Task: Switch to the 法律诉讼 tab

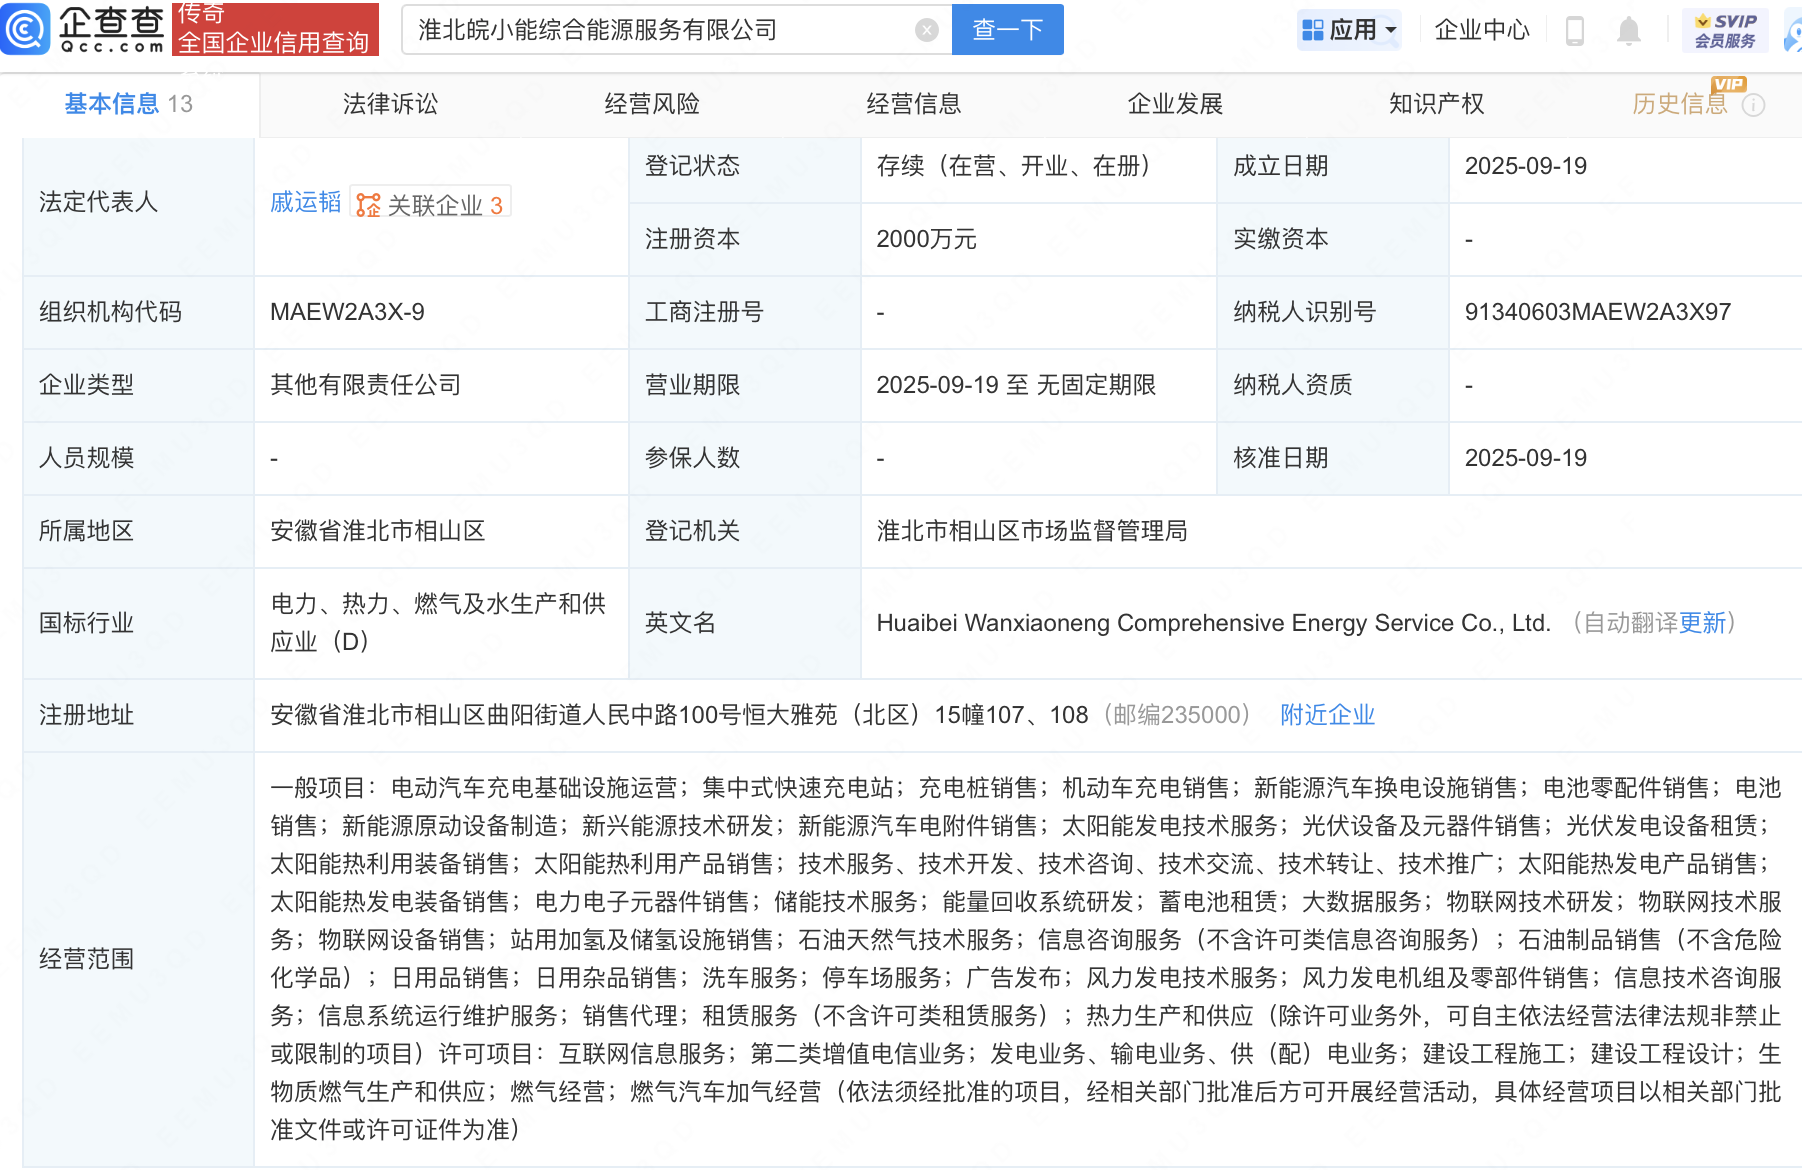Action: [390, 104]
